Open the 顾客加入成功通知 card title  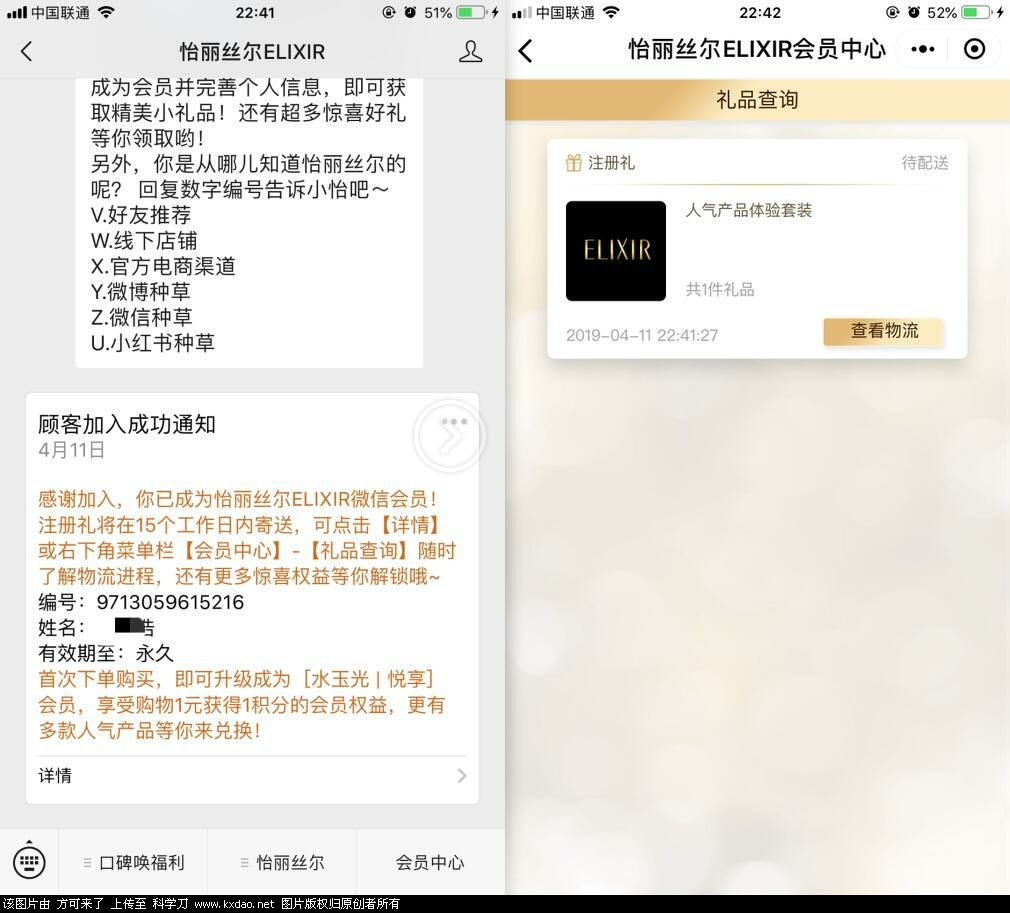click(127, 424)
